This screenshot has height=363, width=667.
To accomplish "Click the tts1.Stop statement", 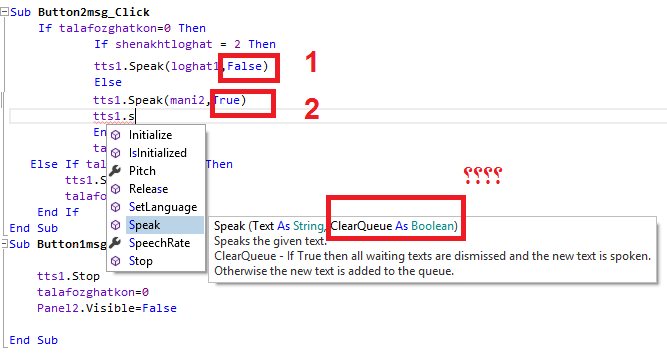I will [x=68, y=276].
